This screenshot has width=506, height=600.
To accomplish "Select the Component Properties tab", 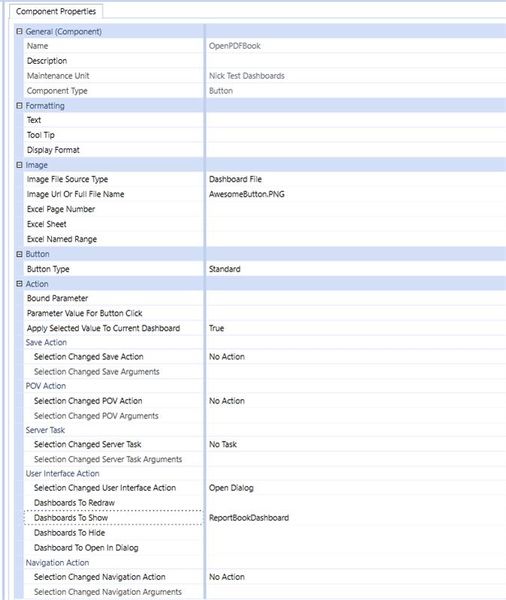I will coord(56,11).
